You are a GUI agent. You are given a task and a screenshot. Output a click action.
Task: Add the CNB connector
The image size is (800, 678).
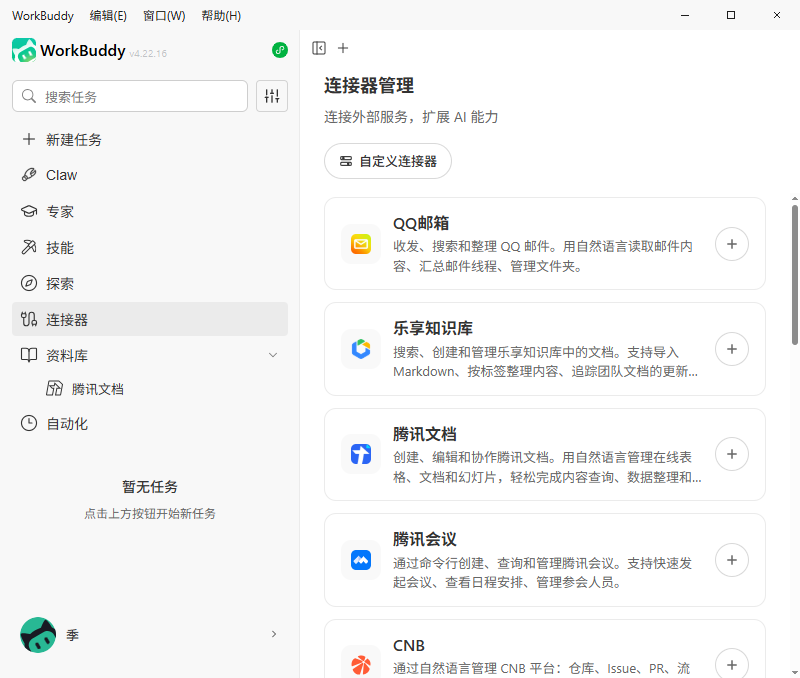(x=732, y=665)
